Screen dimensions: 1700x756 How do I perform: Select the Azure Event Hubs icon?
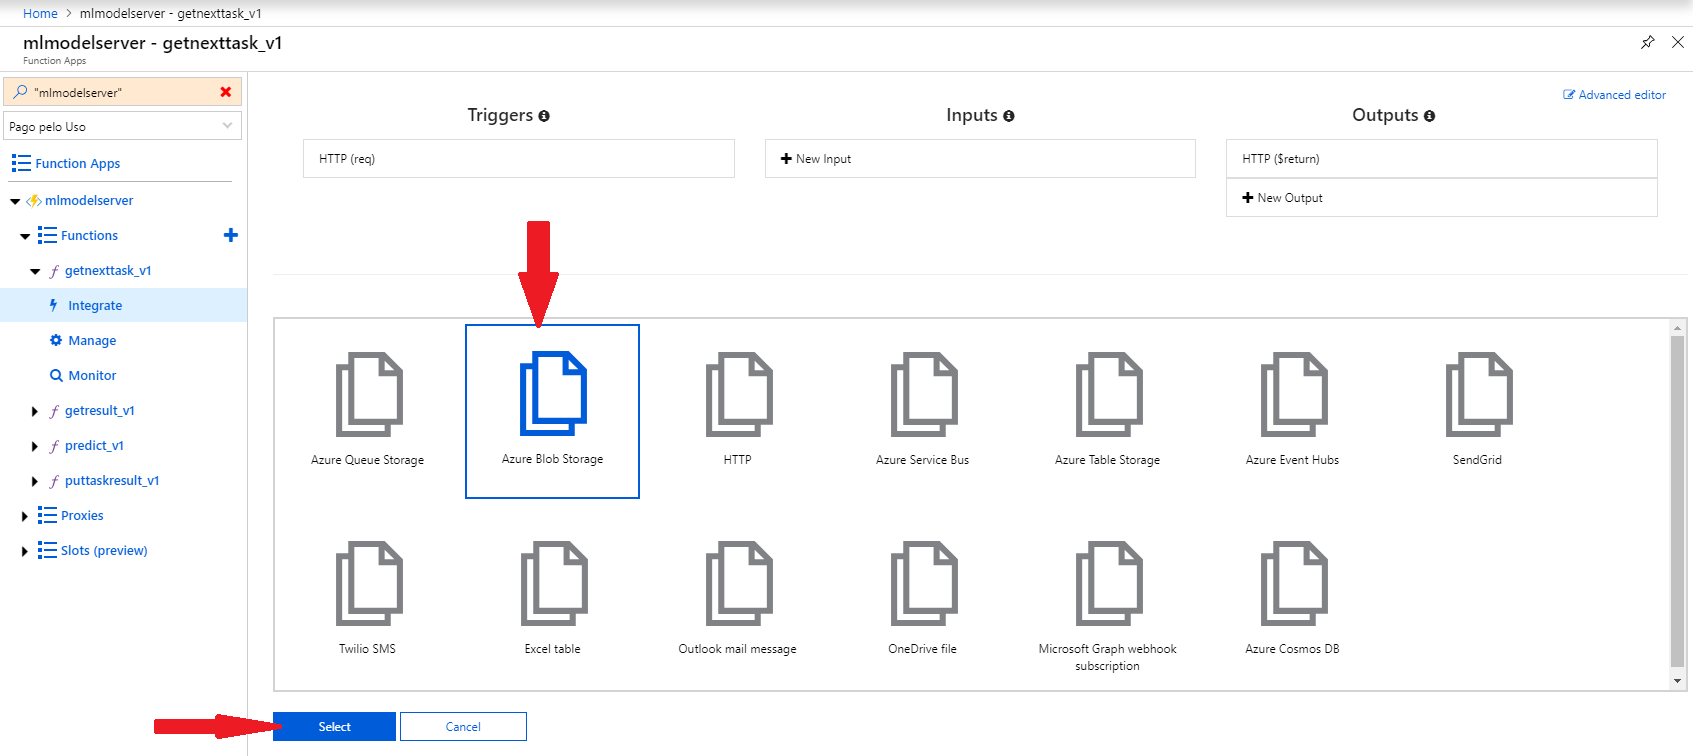click(x=1294, y=395)
